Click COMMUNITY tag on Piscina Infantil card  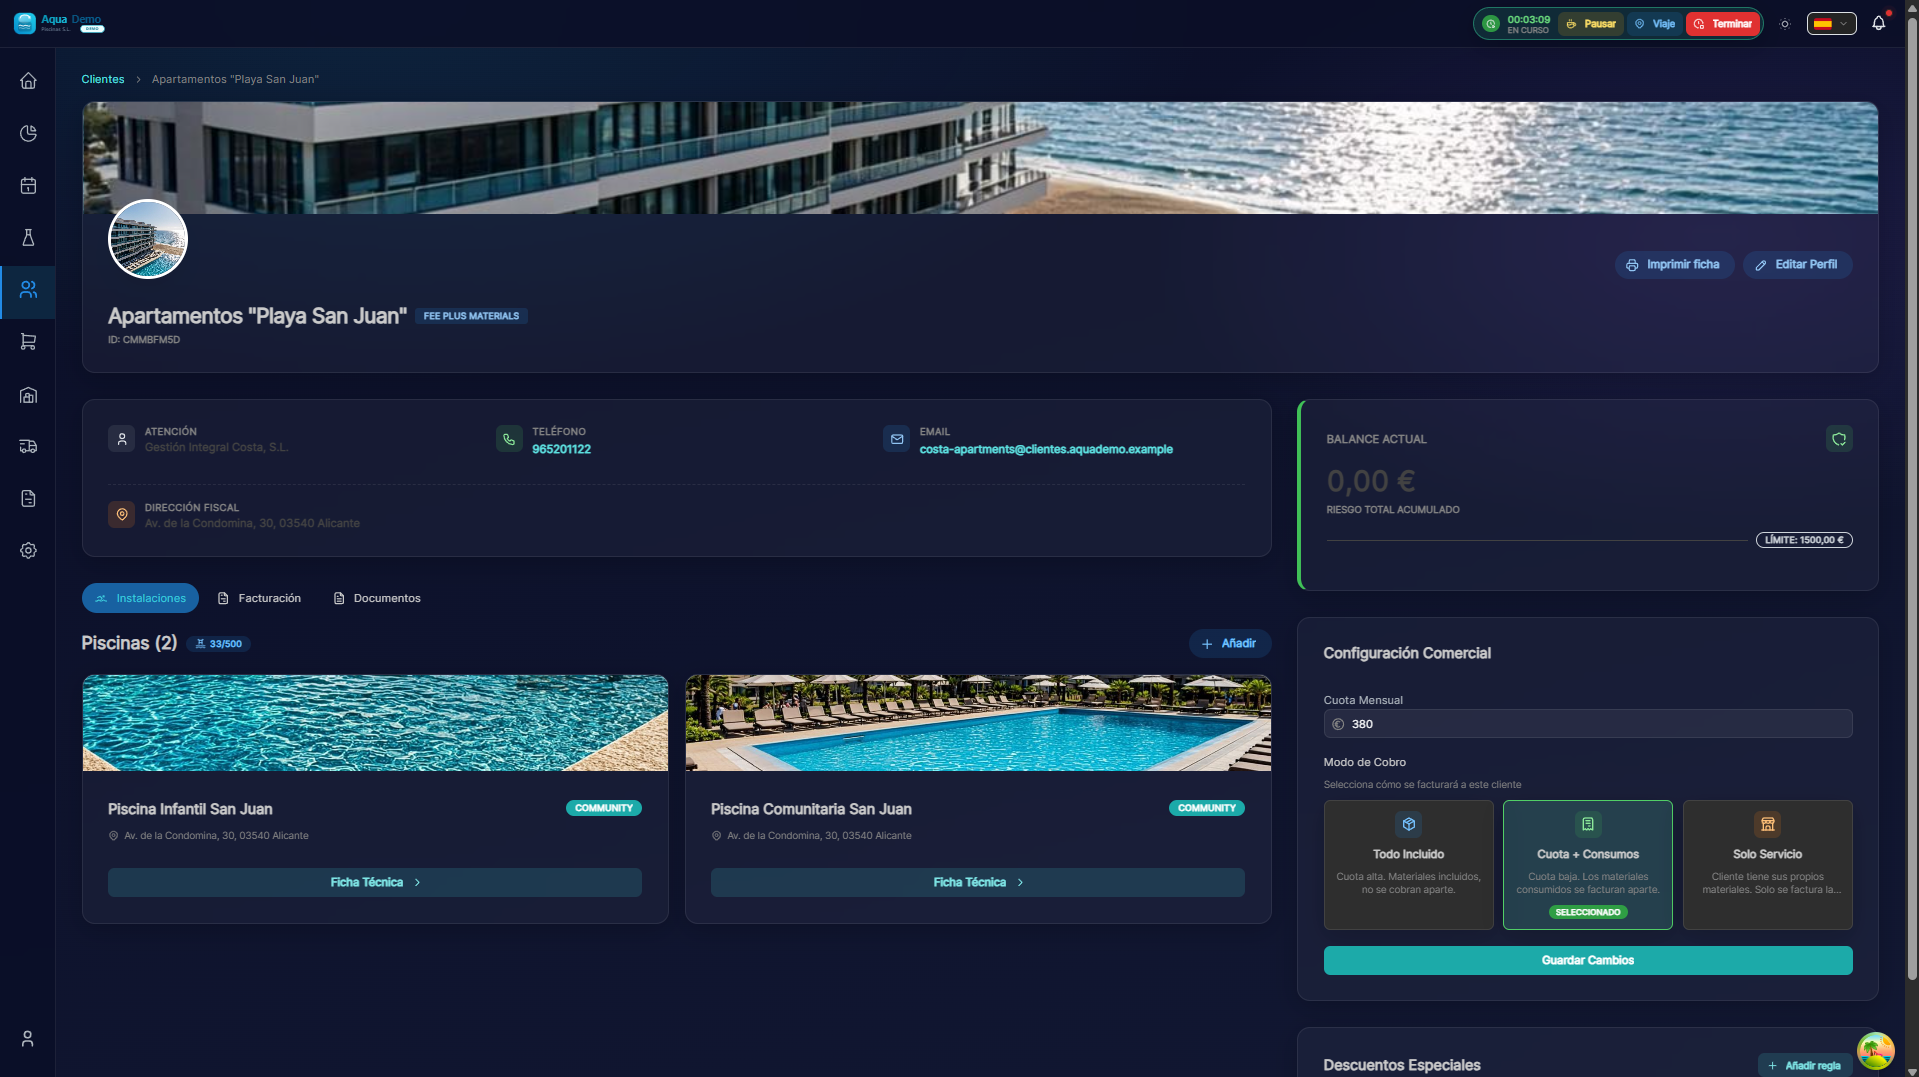603,808
